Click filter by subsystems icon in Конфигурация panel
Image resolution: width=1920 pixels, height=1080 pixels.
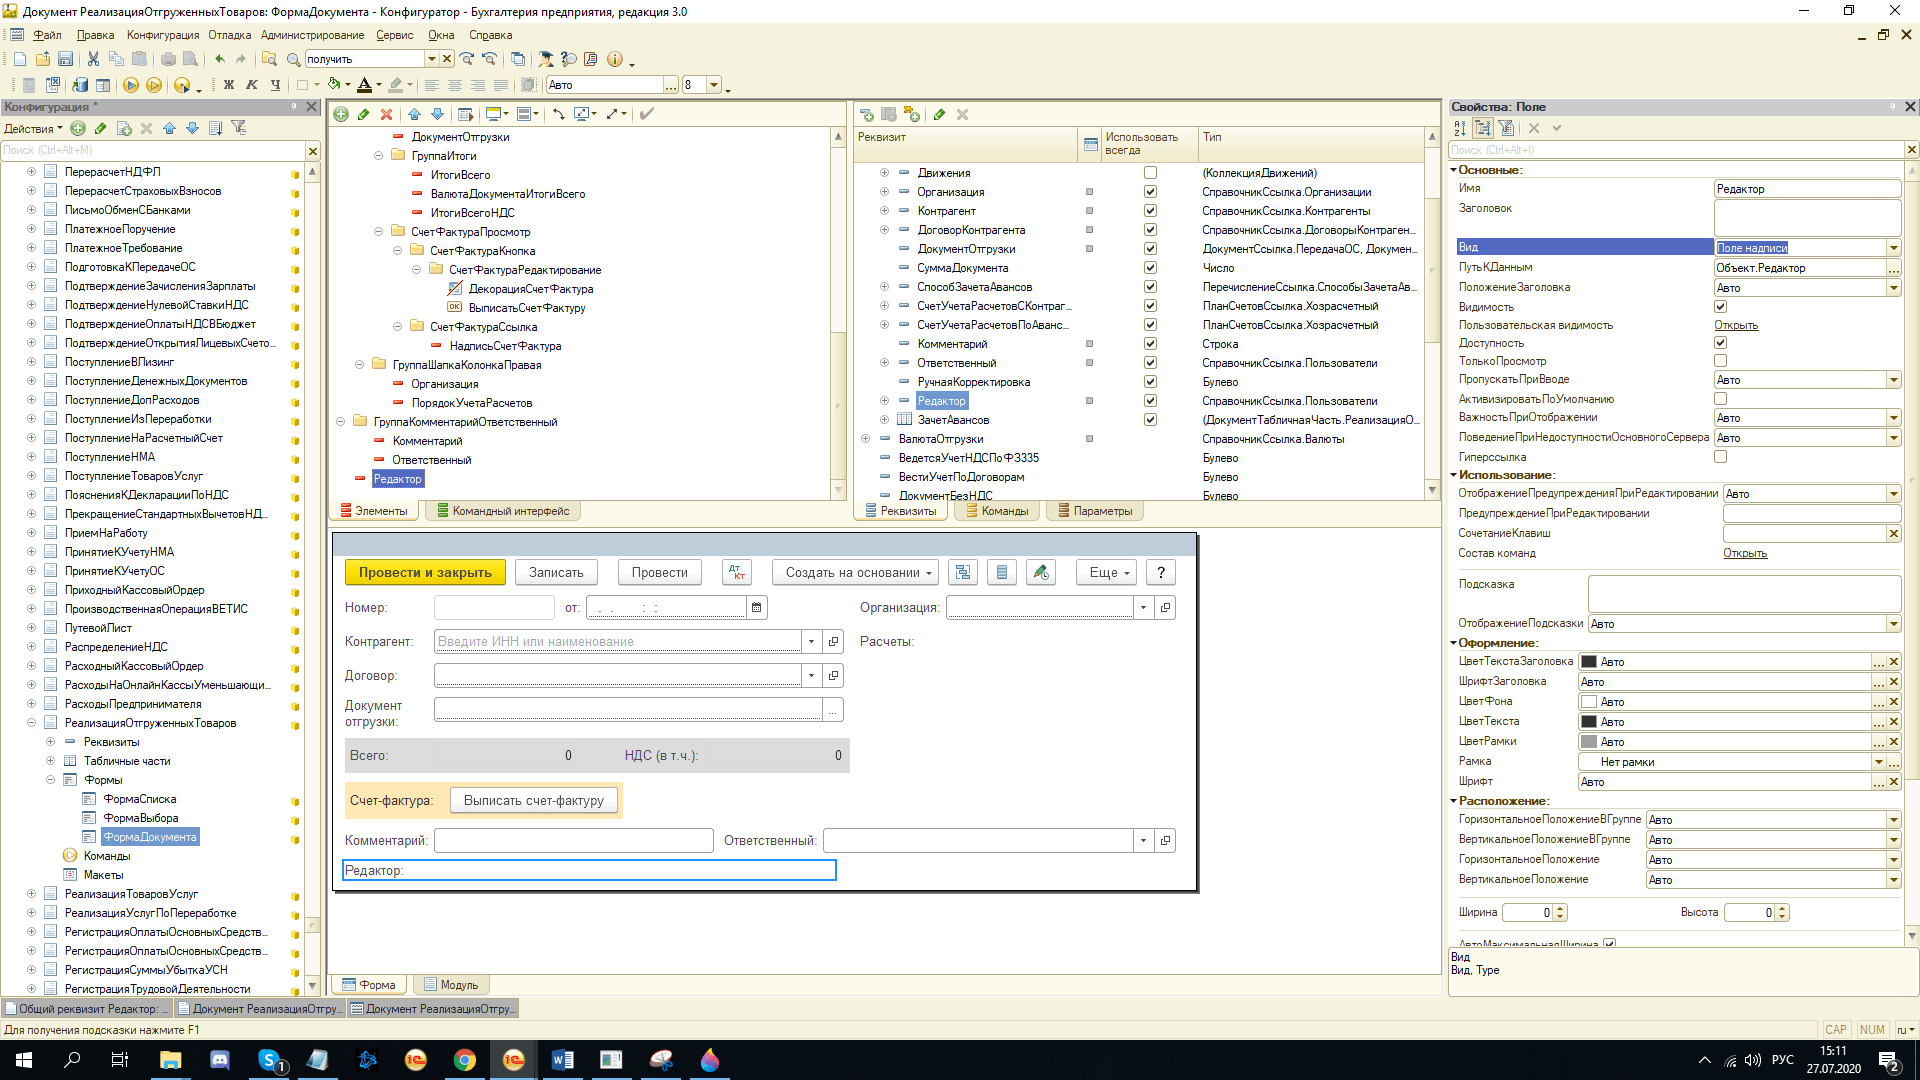click(x=238, y=128)
